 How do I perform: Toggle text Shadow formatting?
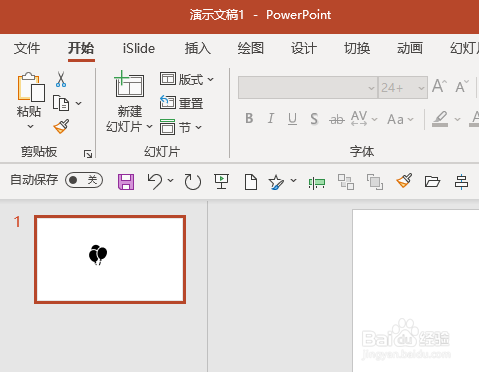(x=314, y=119)
